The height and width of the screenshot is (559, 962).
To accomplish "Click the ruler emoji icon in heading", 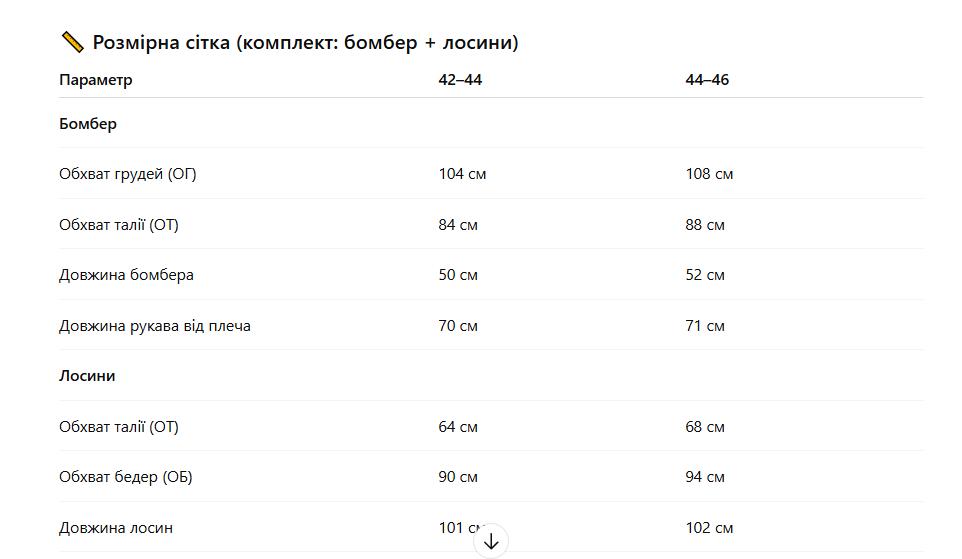I will click(x=72, y=42).
